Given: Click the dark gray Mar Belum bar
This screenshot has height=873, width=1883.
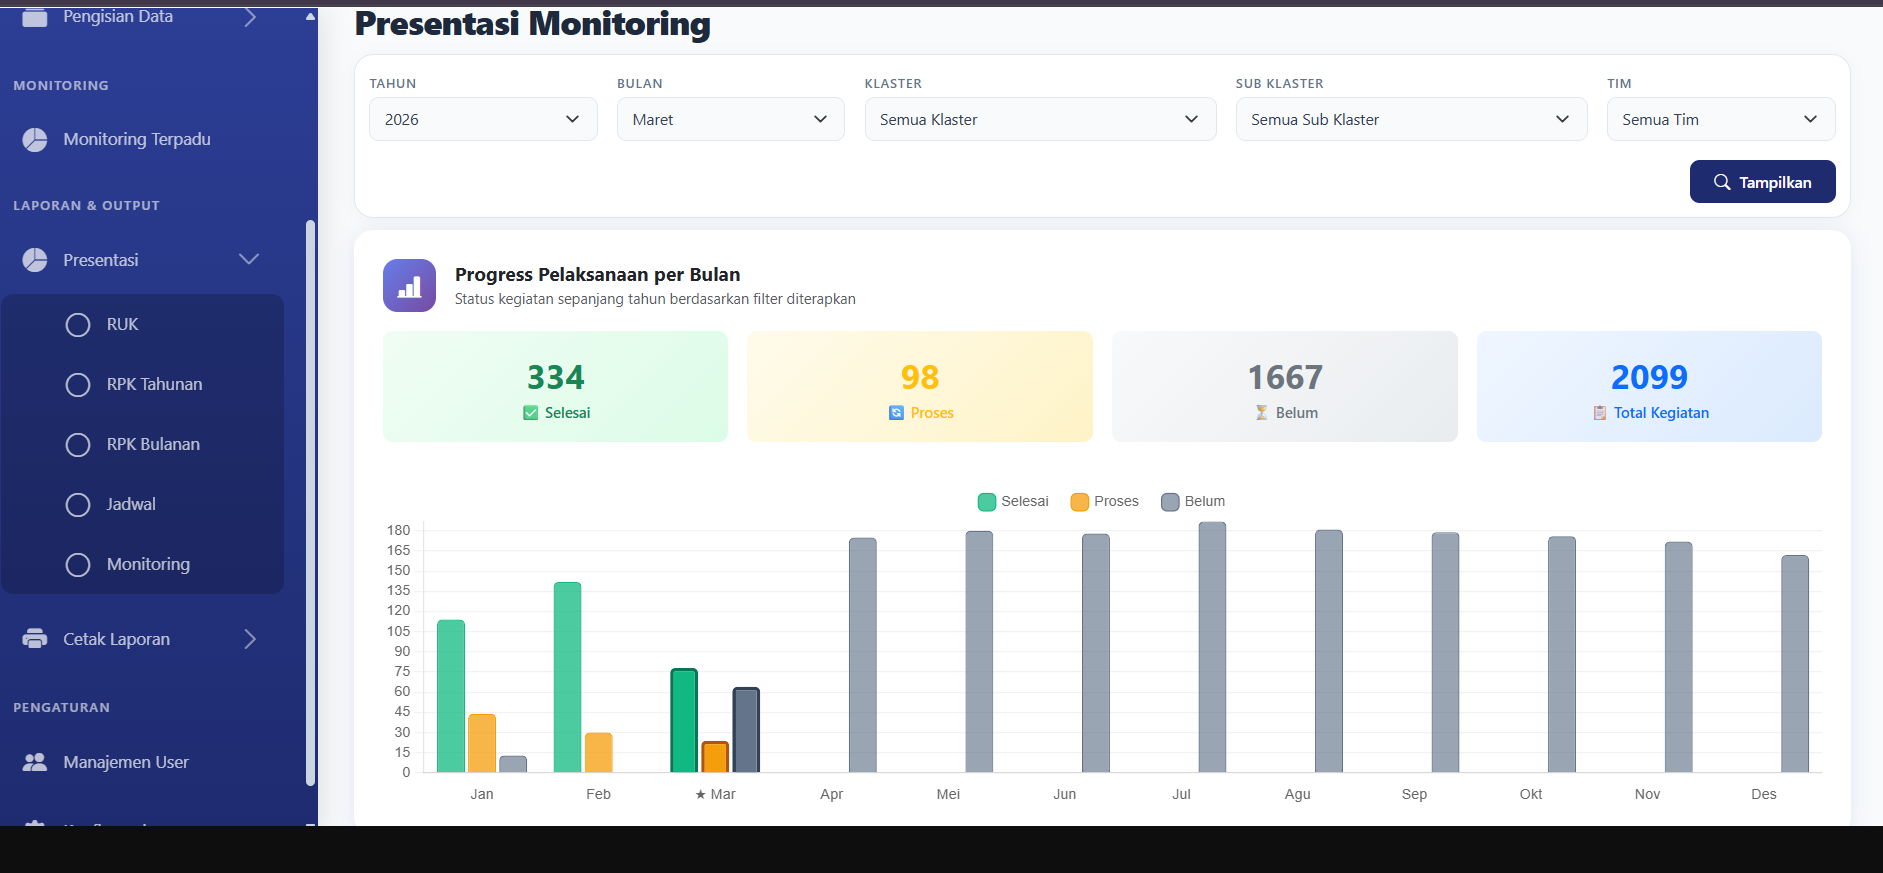Looking at the screenshot, I should coord(746,730).
